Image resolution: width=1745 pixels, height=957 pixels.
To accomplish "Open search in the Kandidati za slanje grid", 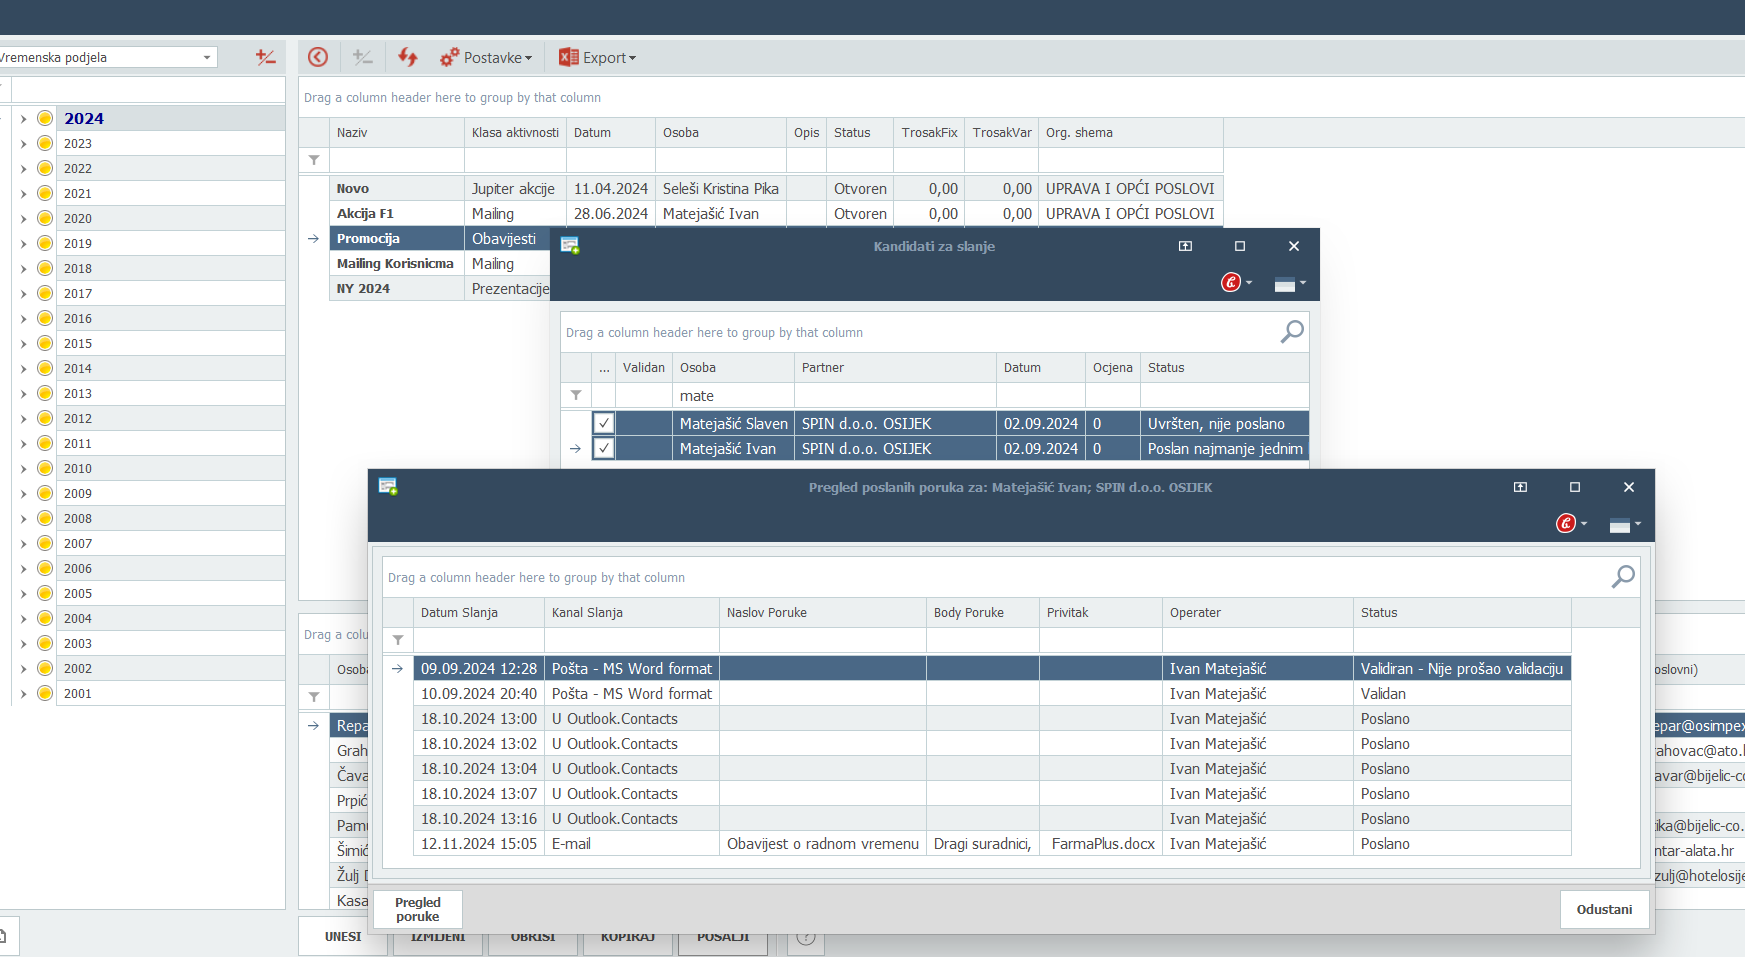I will 1292,331.
